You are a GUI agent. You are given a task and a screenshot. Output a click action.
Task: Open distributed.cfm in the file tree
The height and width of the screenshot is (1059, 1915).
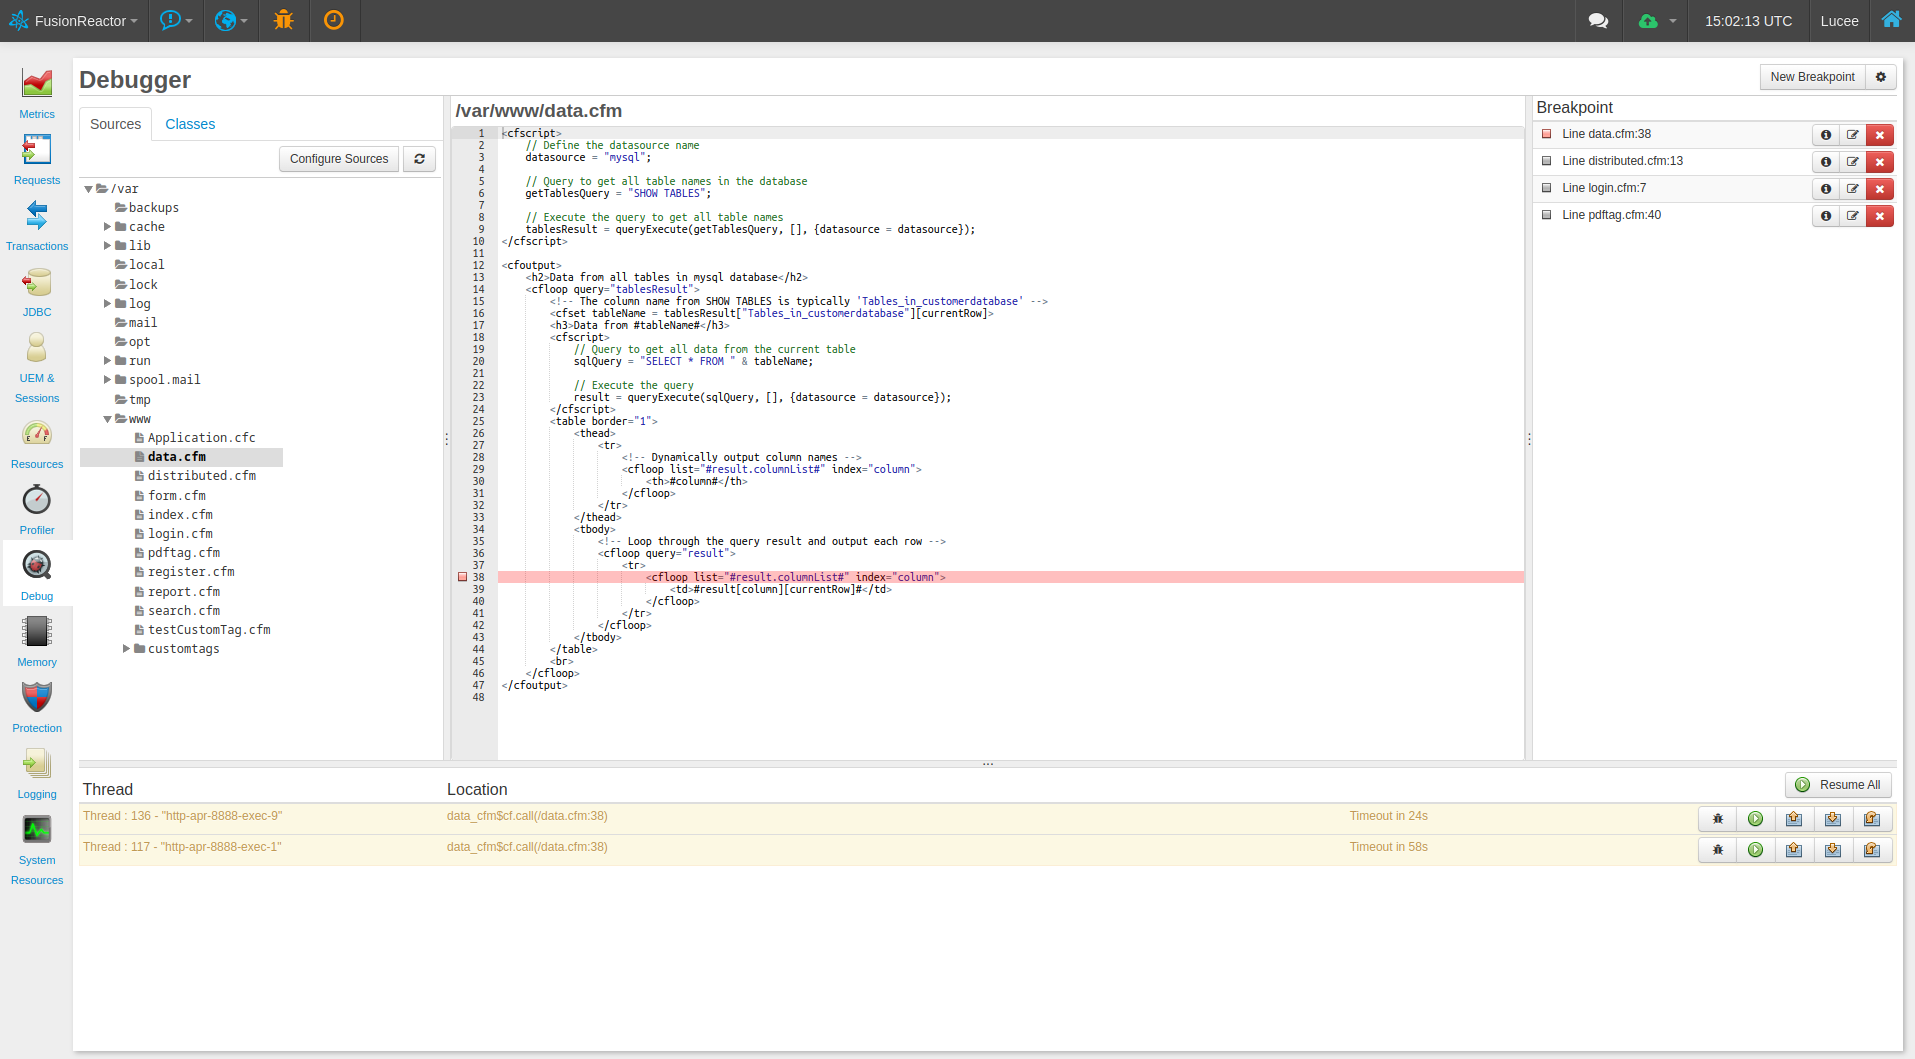[x=202, y=476]
